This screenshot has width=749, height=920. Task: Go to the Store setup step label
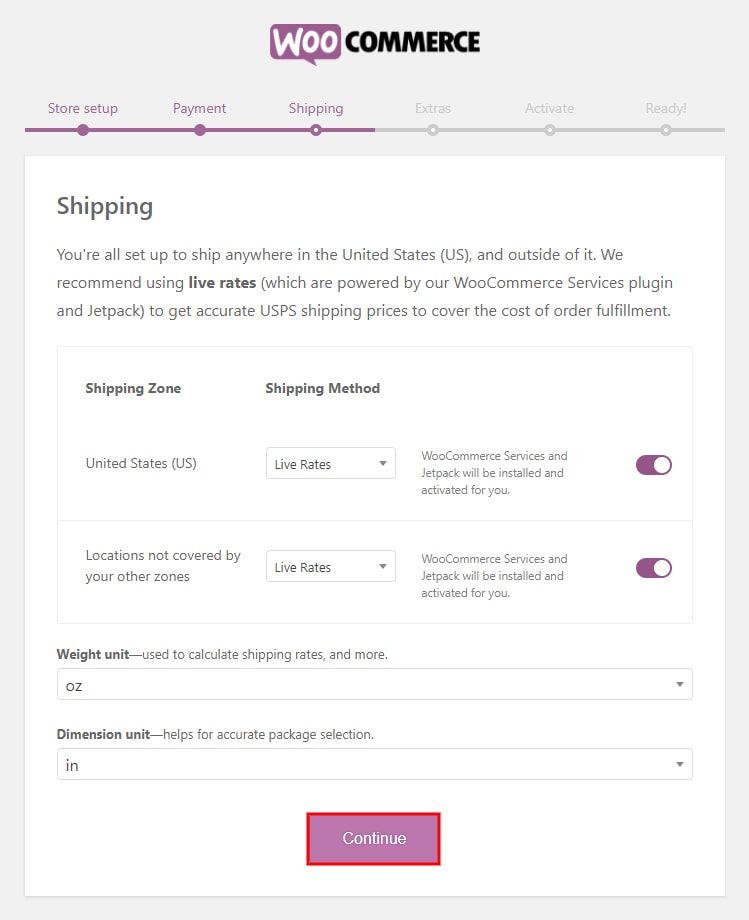(83, 109)
